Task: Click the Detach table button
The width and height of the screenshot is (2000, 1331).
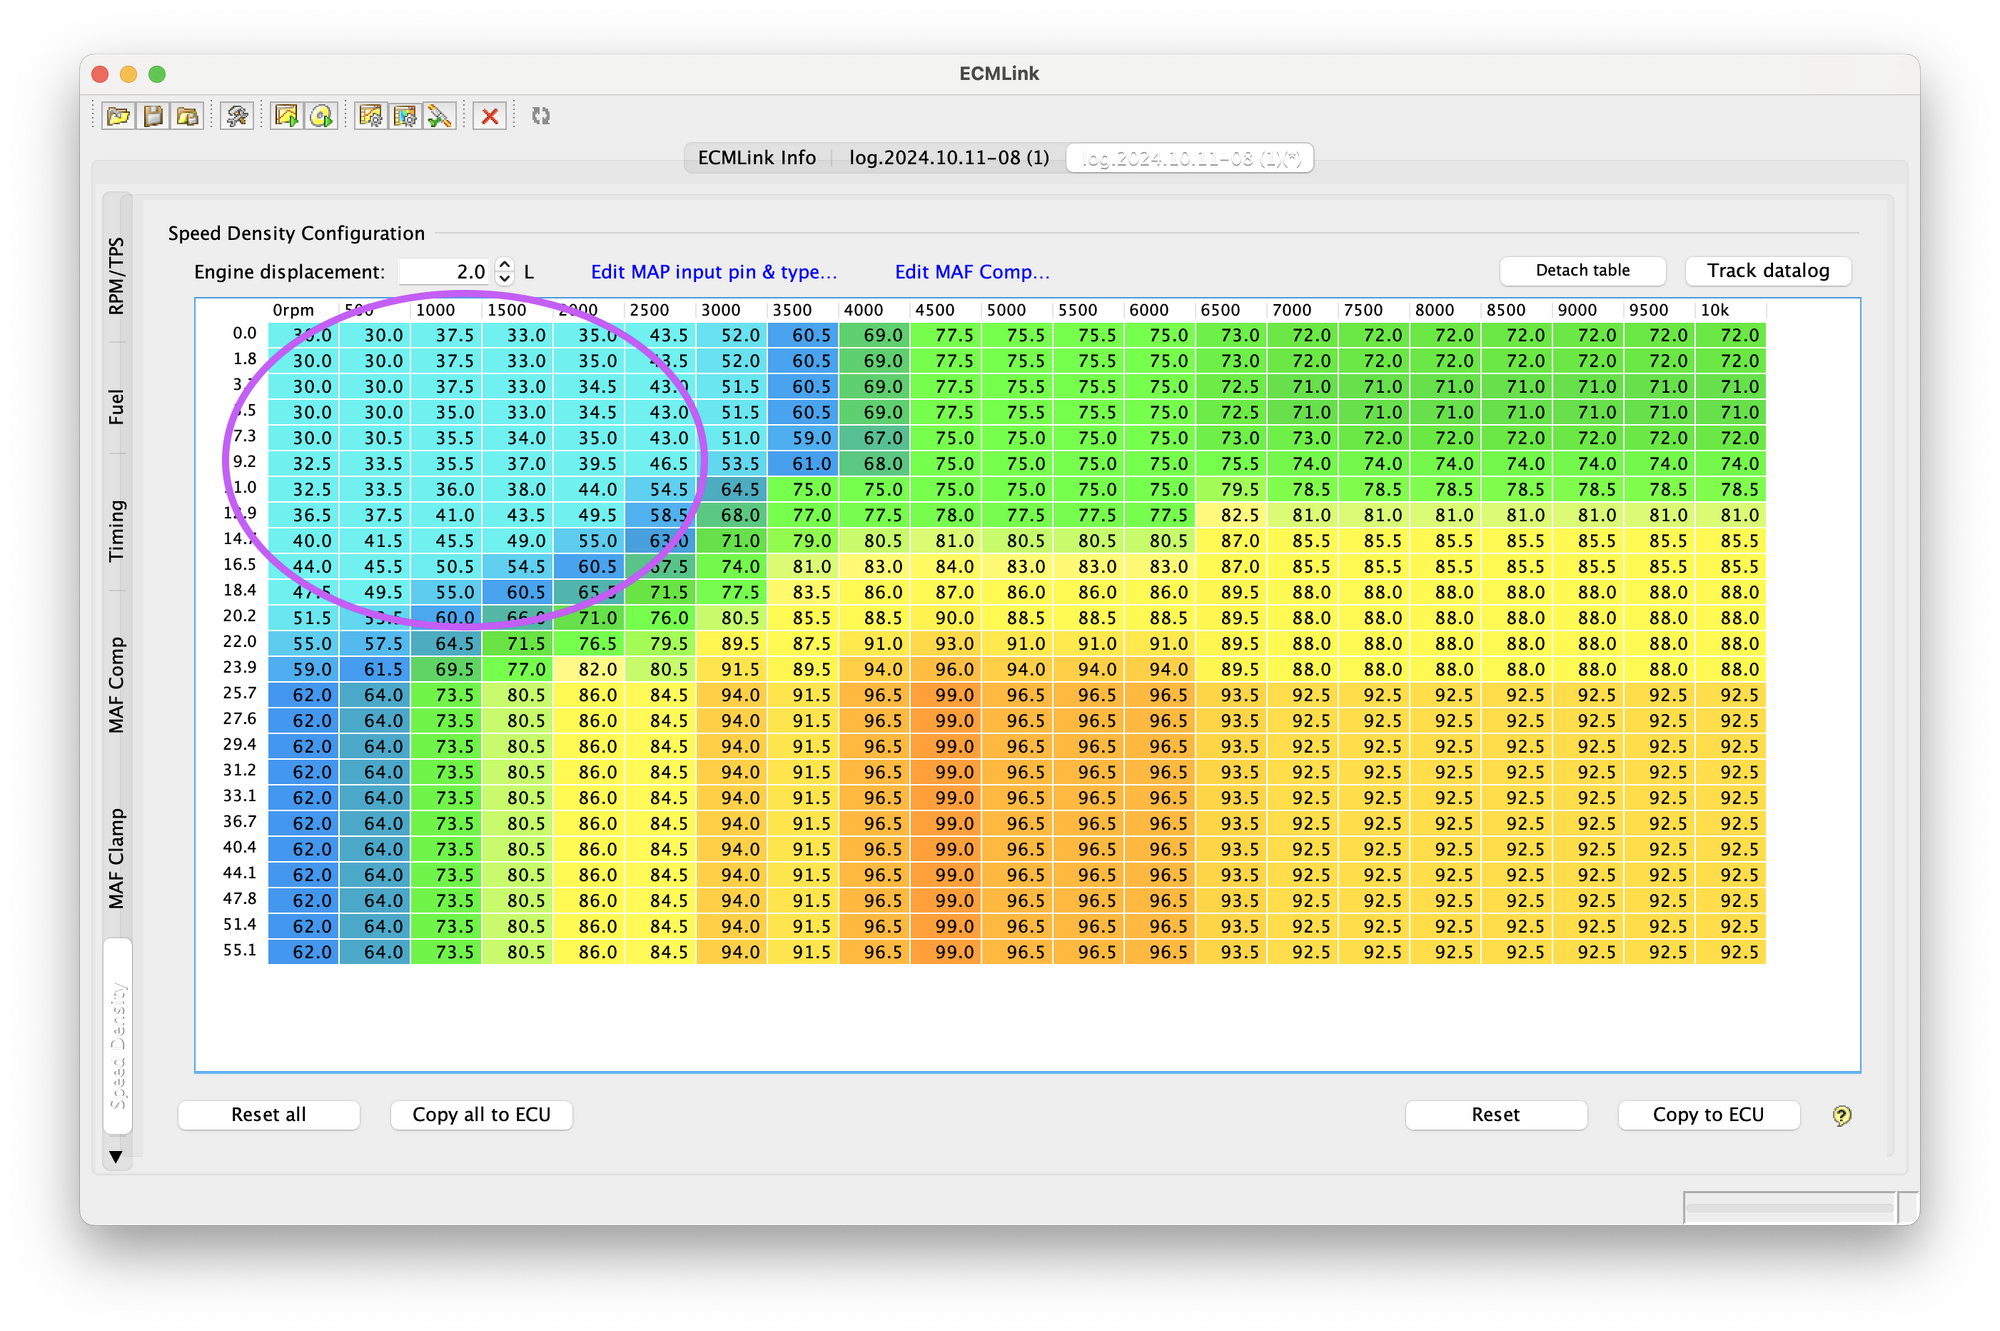Action: coord(1582,271)
